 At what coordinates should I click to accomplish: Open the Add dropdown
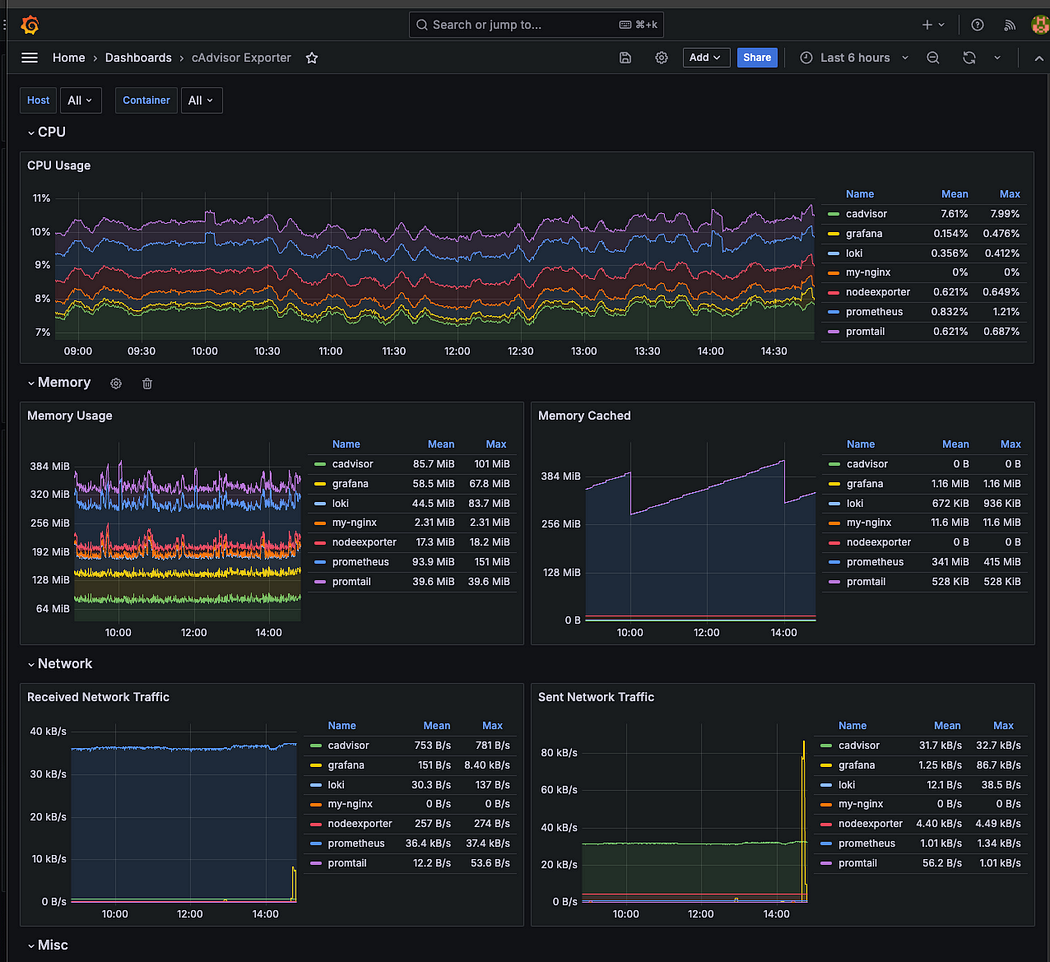[x=705, y=58]
